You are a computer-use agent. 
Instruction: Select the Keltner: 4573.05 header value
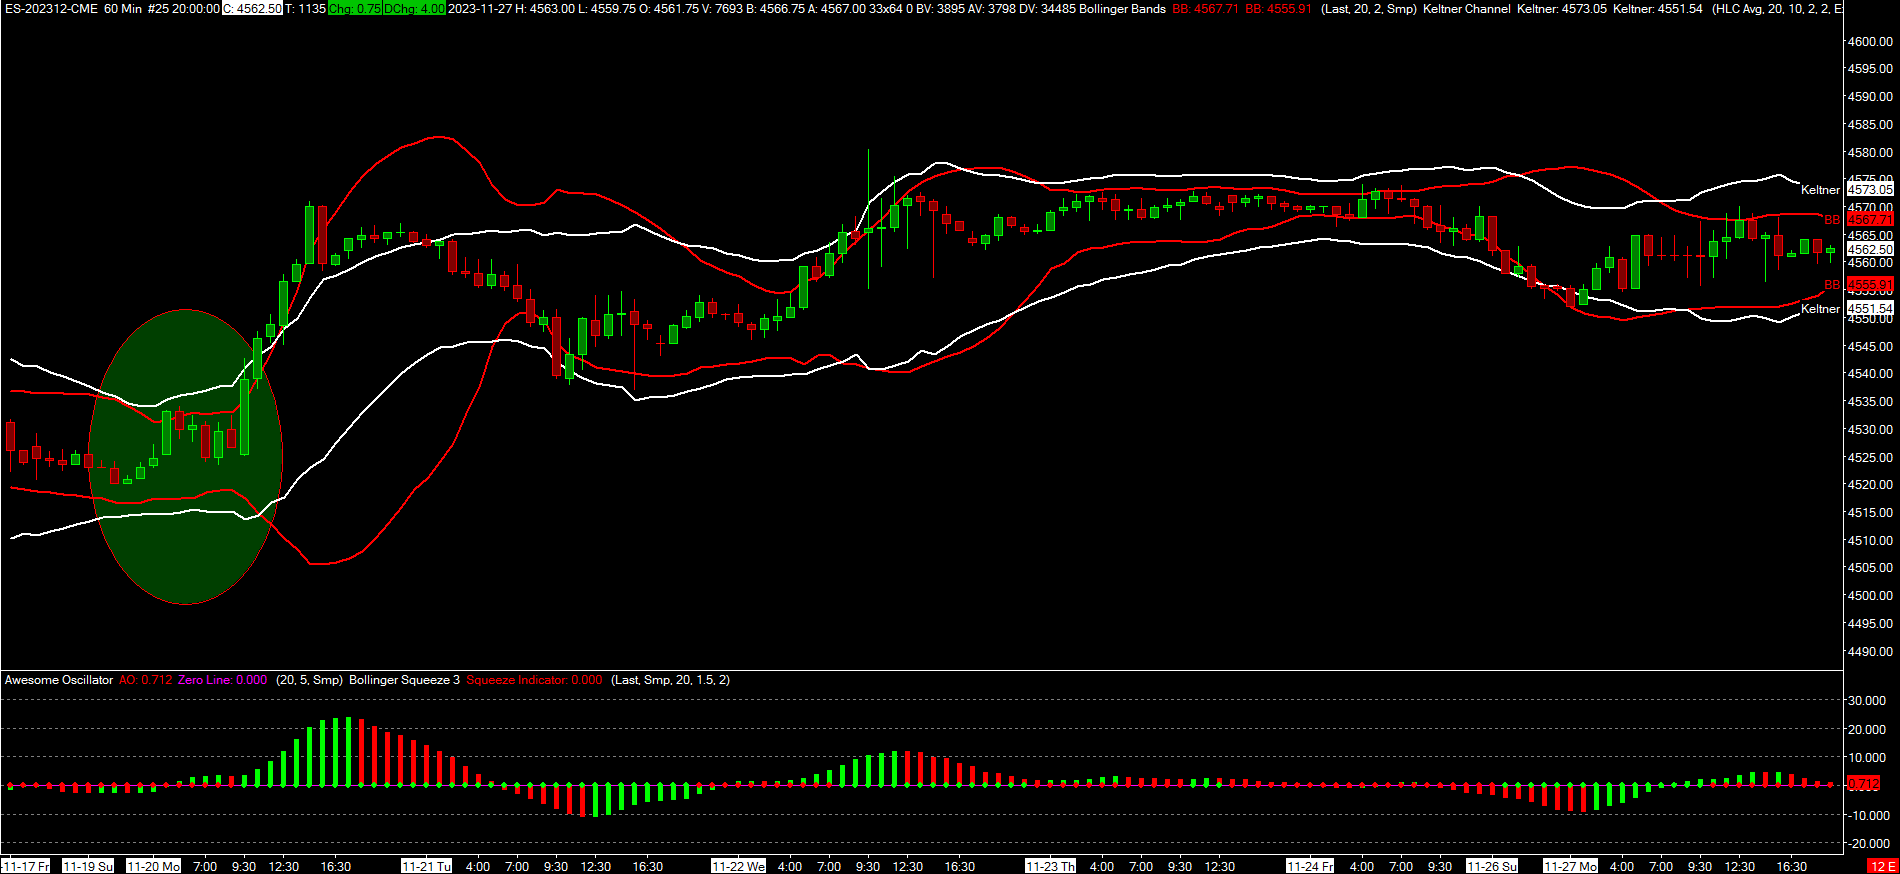[1562, 9]
